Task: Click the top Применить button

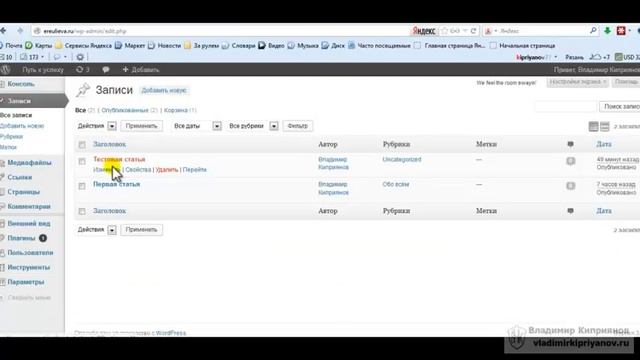Action: [141, 126]
